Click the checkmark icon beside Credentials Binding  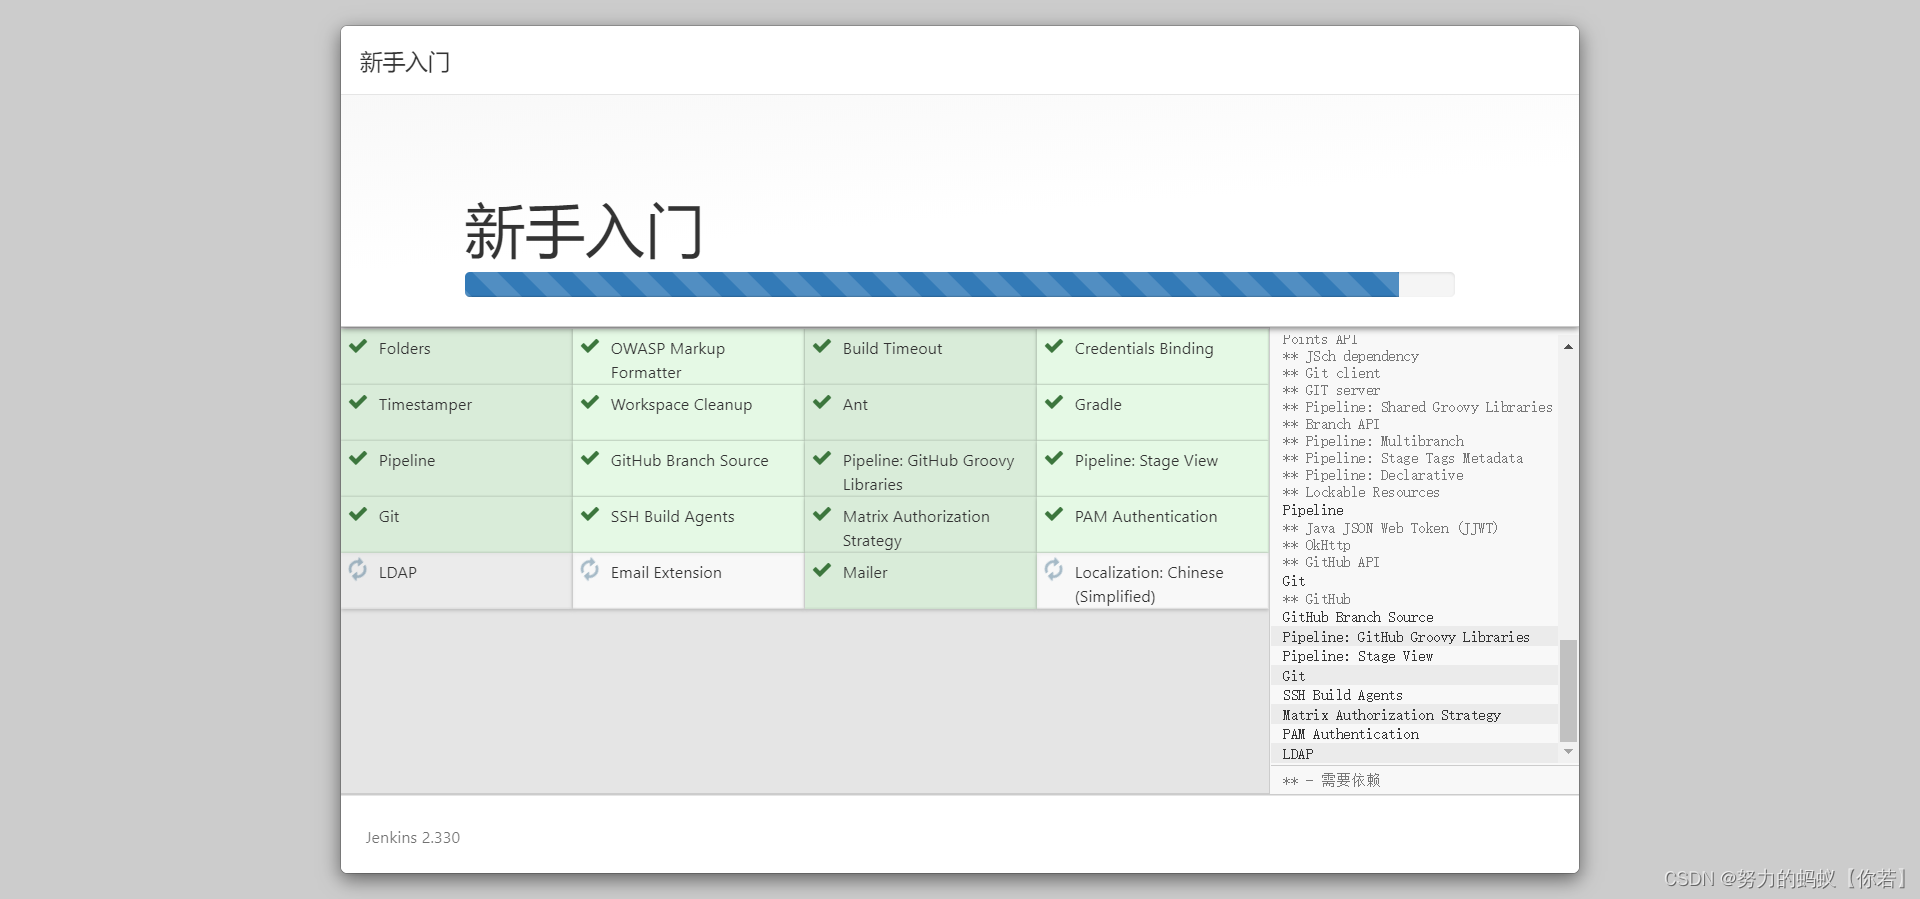point(1054,346)
